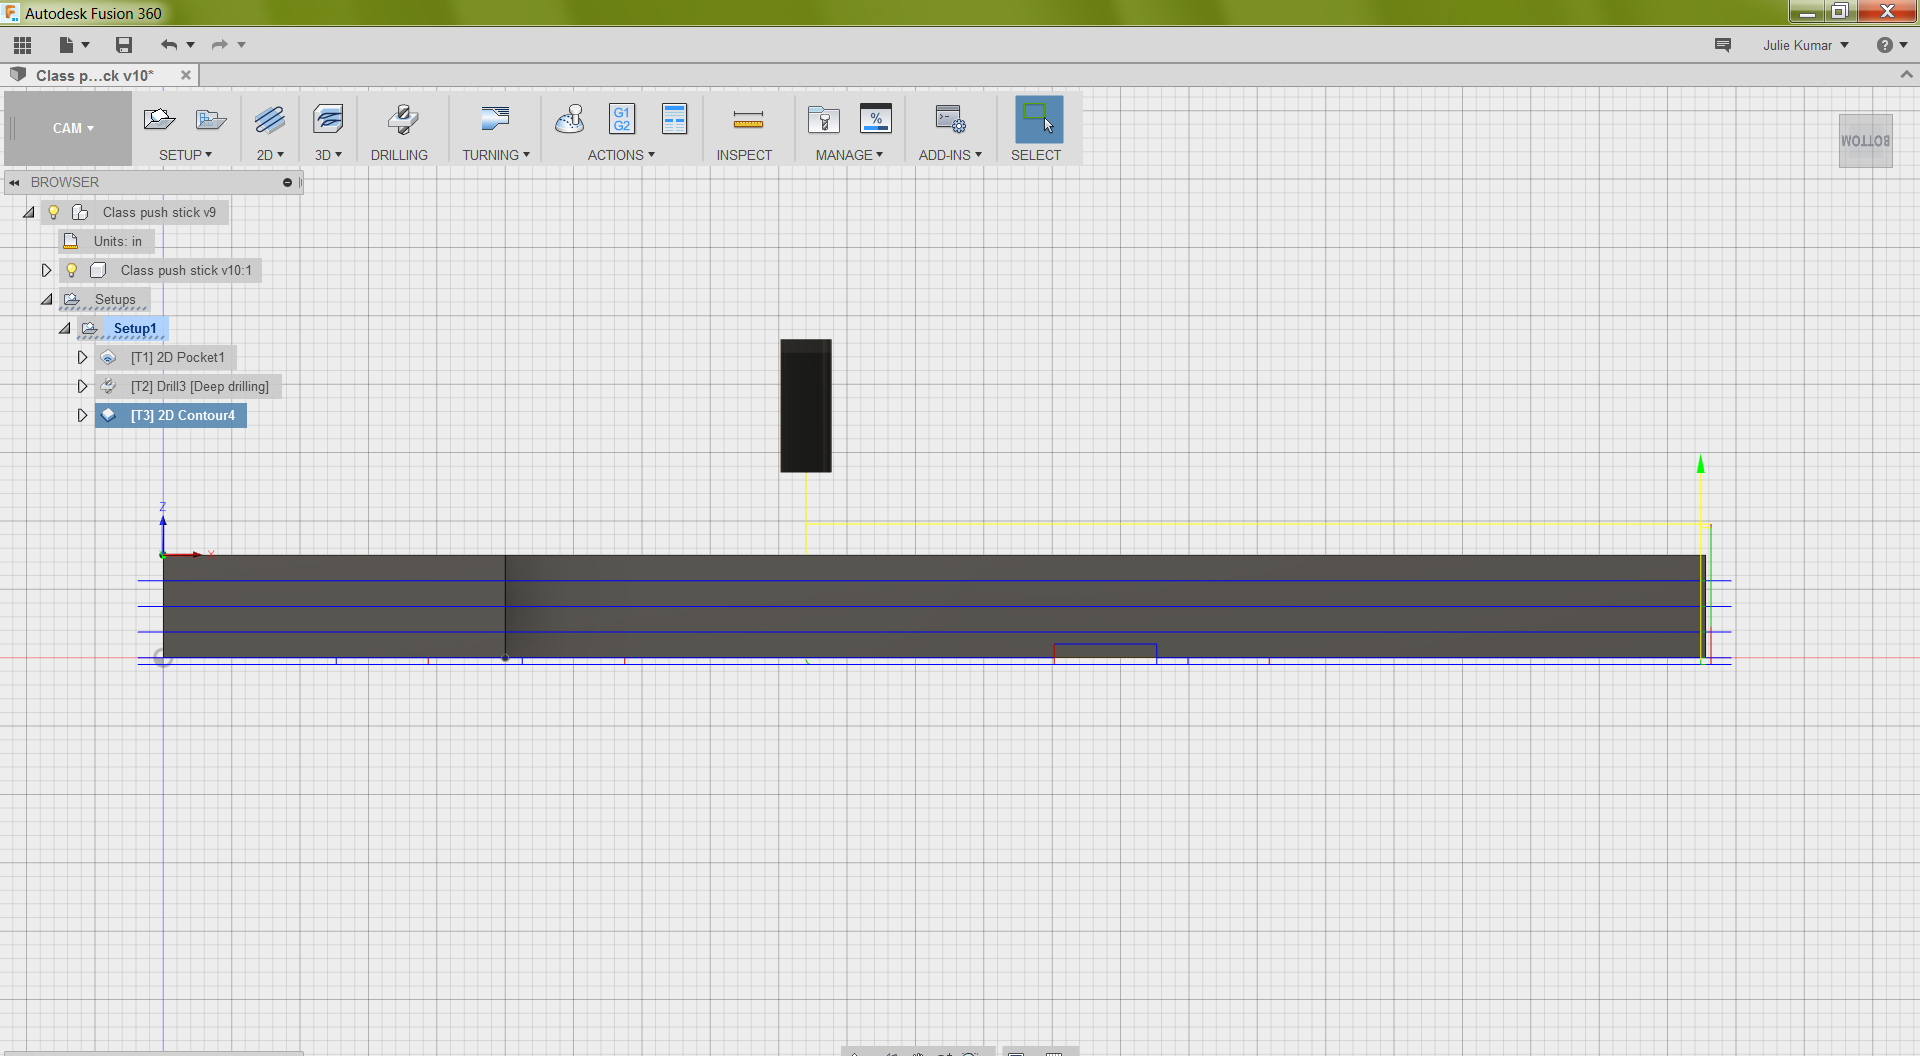
Task: Open the data panel grid icon
Action: tap(23, 45)
